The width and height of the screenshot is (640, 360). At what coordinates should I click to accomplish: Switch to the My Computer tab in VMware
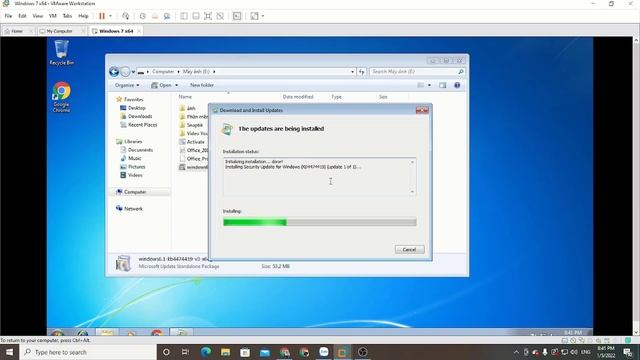click(60, 31)
